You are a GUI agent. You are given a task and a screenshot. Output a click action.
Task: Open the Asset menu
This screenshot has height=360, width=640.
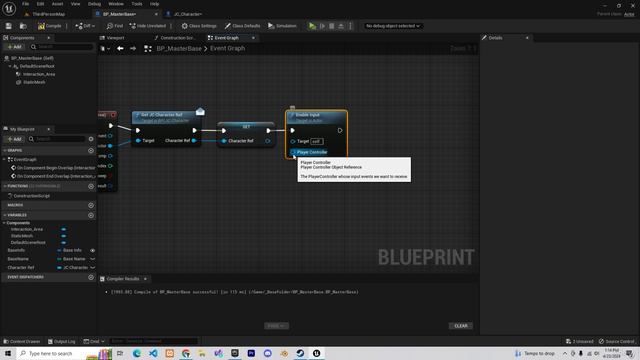pyautogui.click(x=58, y=4)
